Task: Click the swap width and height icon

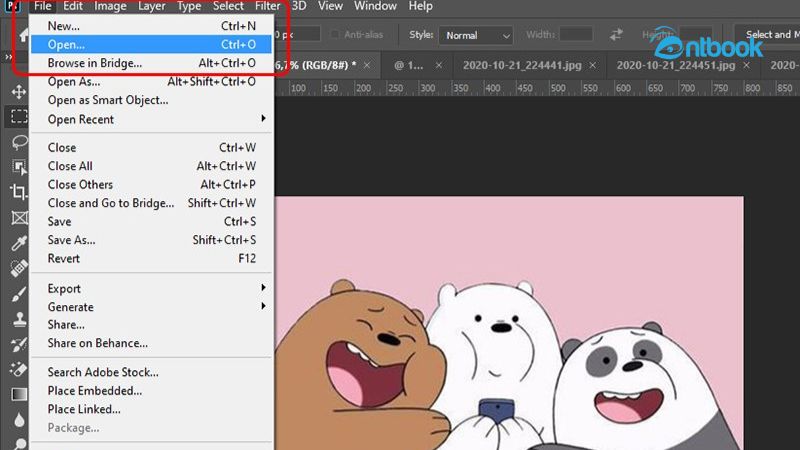Action: pyautogui.click(x=616, y=35)
